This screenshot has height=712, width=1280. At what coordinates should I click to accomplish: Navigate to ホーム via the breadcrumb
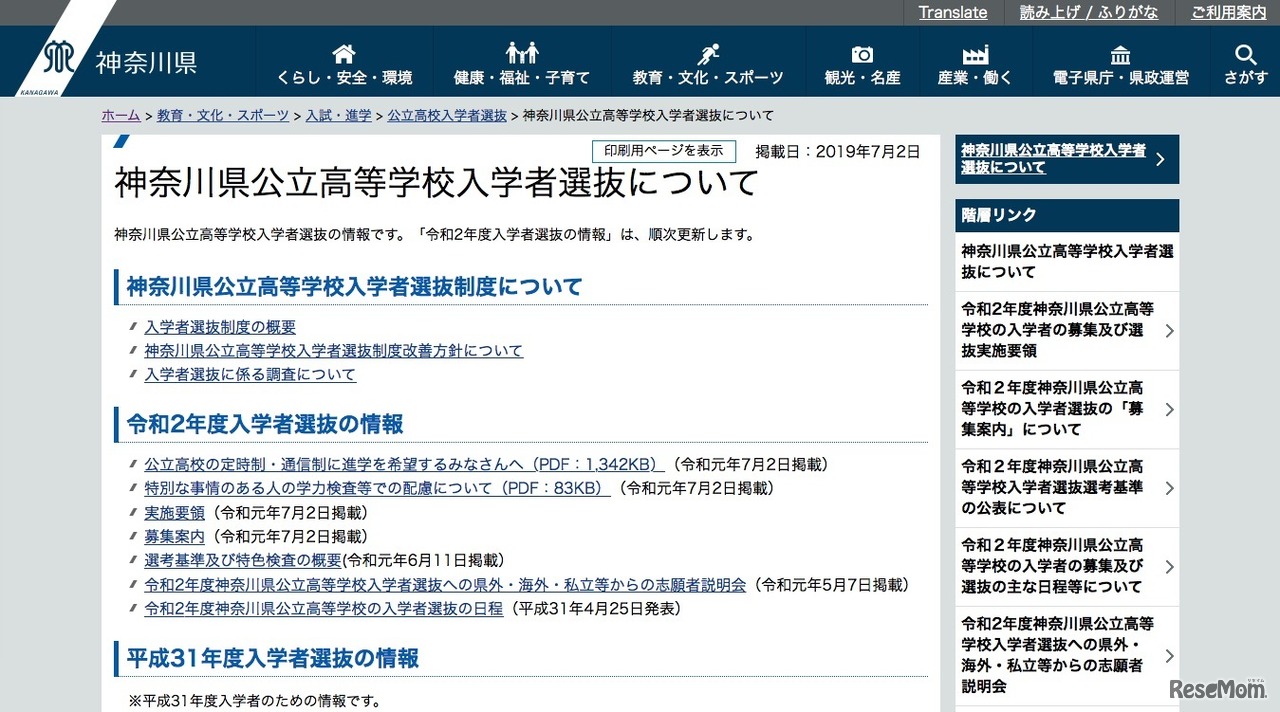(x=120, y=115)
